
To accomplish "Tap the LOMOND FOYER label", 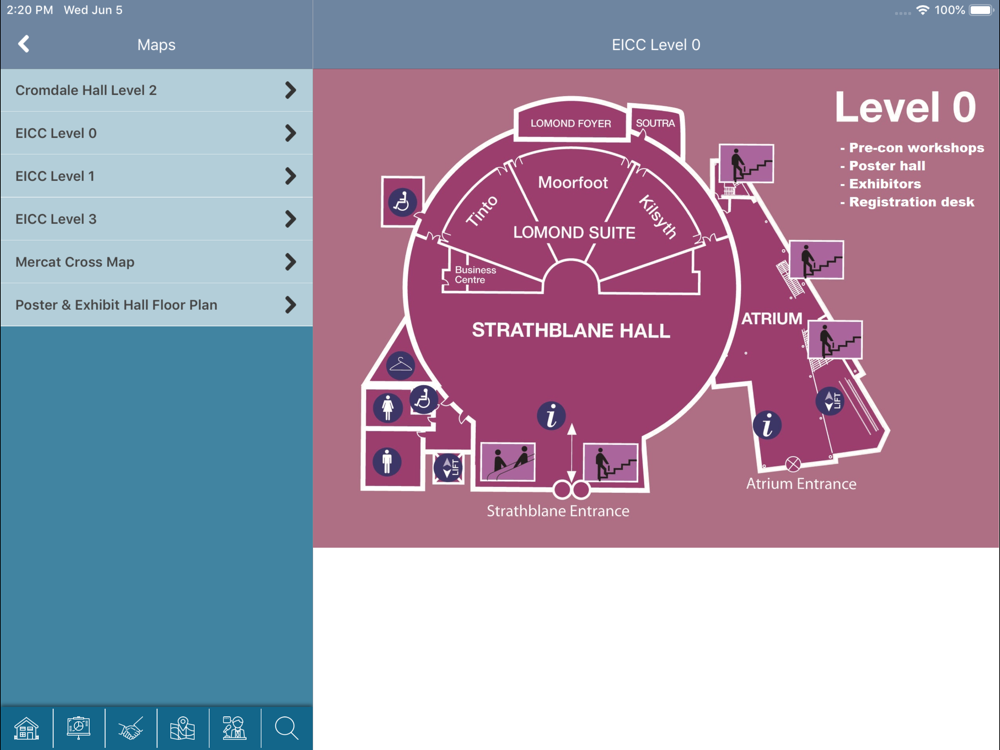I will coord(571,123).
